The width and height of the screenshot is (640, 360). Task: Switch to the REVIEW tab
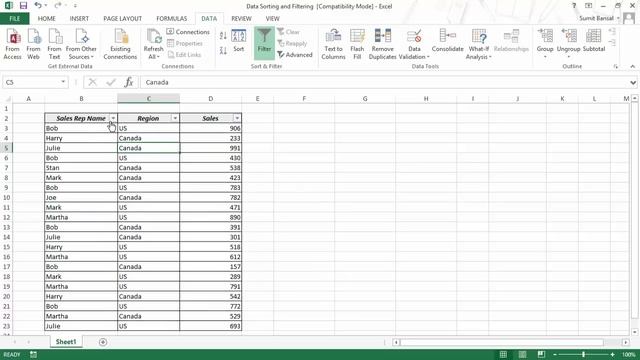pyautogui.click(x=241, y=18)
